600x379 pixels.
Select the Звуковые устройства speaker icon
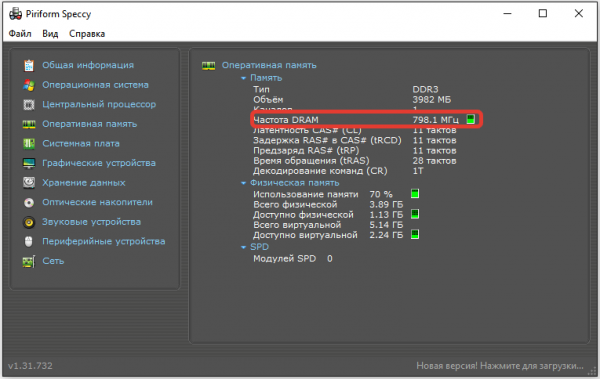pos(29,222)
